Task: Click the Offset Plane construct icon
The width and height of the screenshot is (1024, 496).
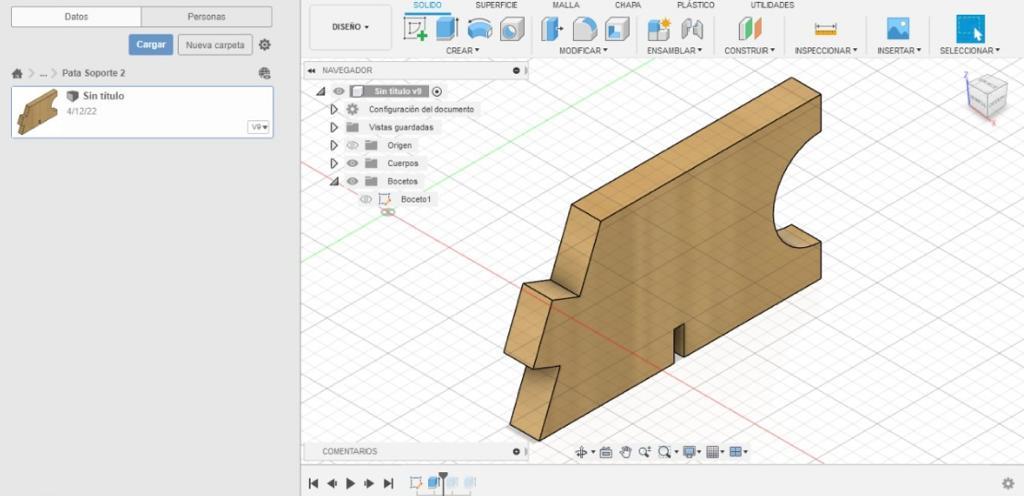Action: [x=750, y=29]
